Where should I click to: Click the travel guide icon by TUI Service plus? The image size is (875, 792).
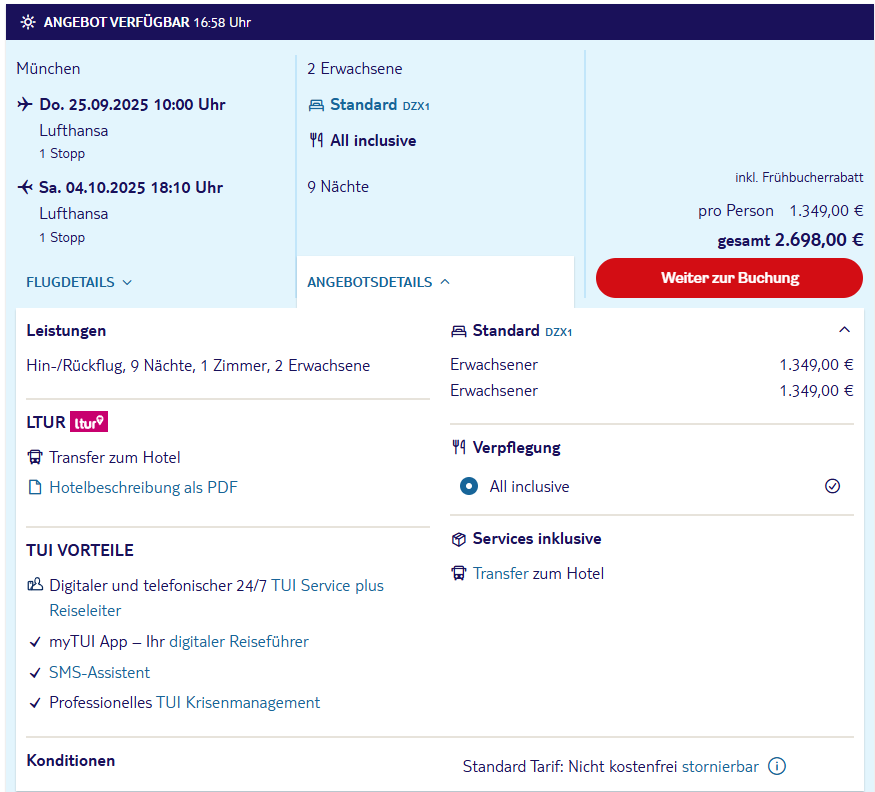point(35,585)
